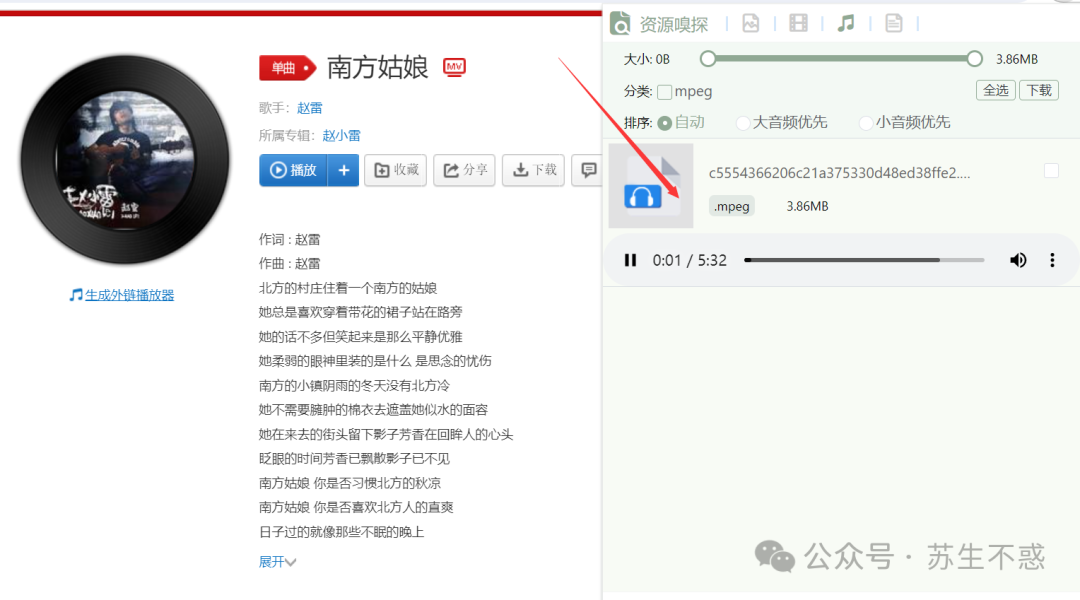The width and height of the screenshot is (1080, 600).
Task: Open audio player more options menu
Action: click(x=1052, y=260)
